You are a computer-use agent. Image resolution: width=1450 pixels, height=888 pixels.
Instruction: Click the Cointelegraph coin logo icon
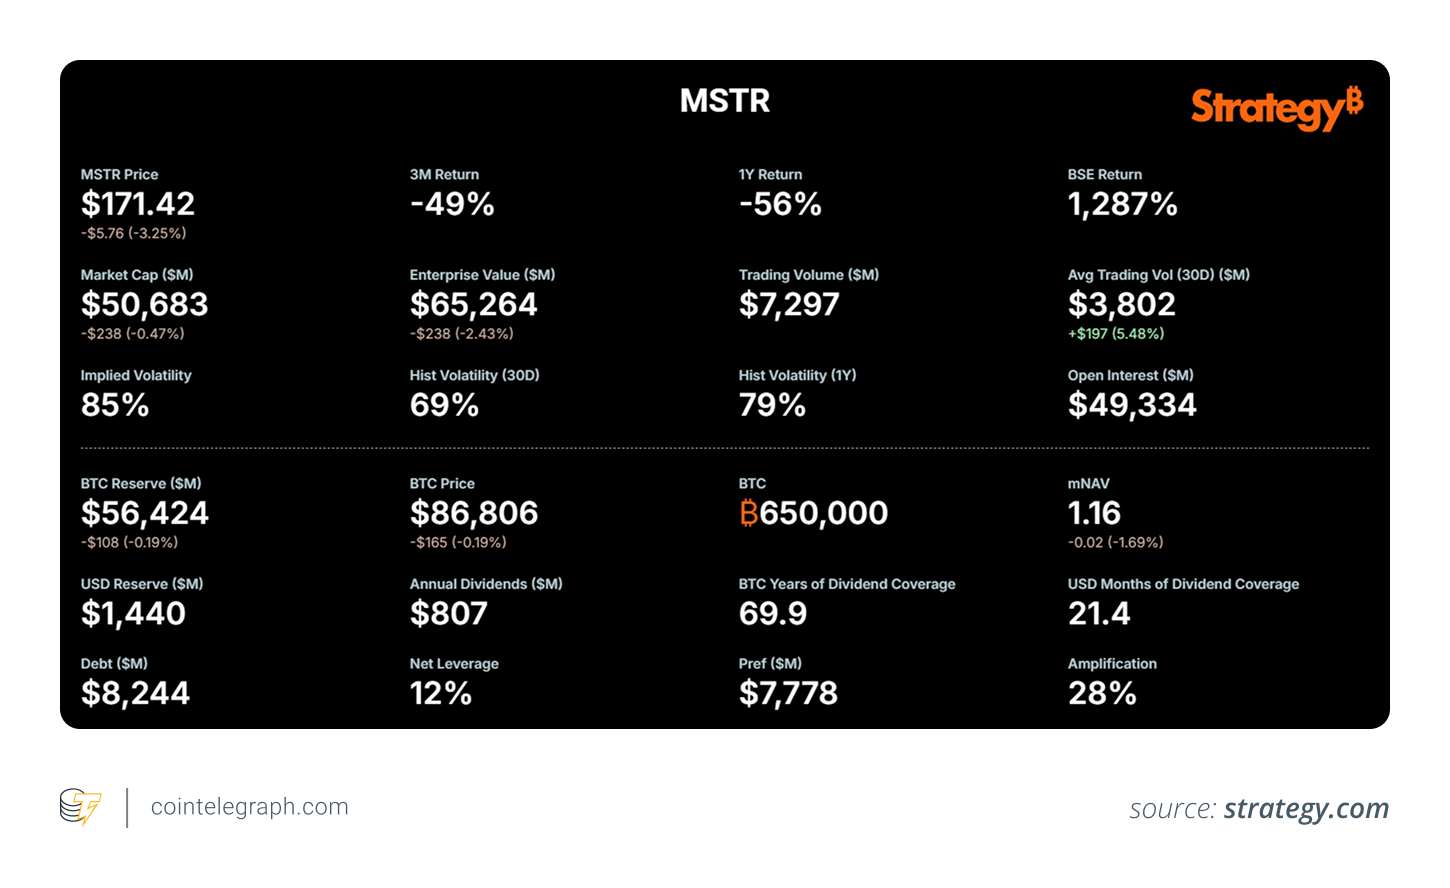click(x=80, y=806)
